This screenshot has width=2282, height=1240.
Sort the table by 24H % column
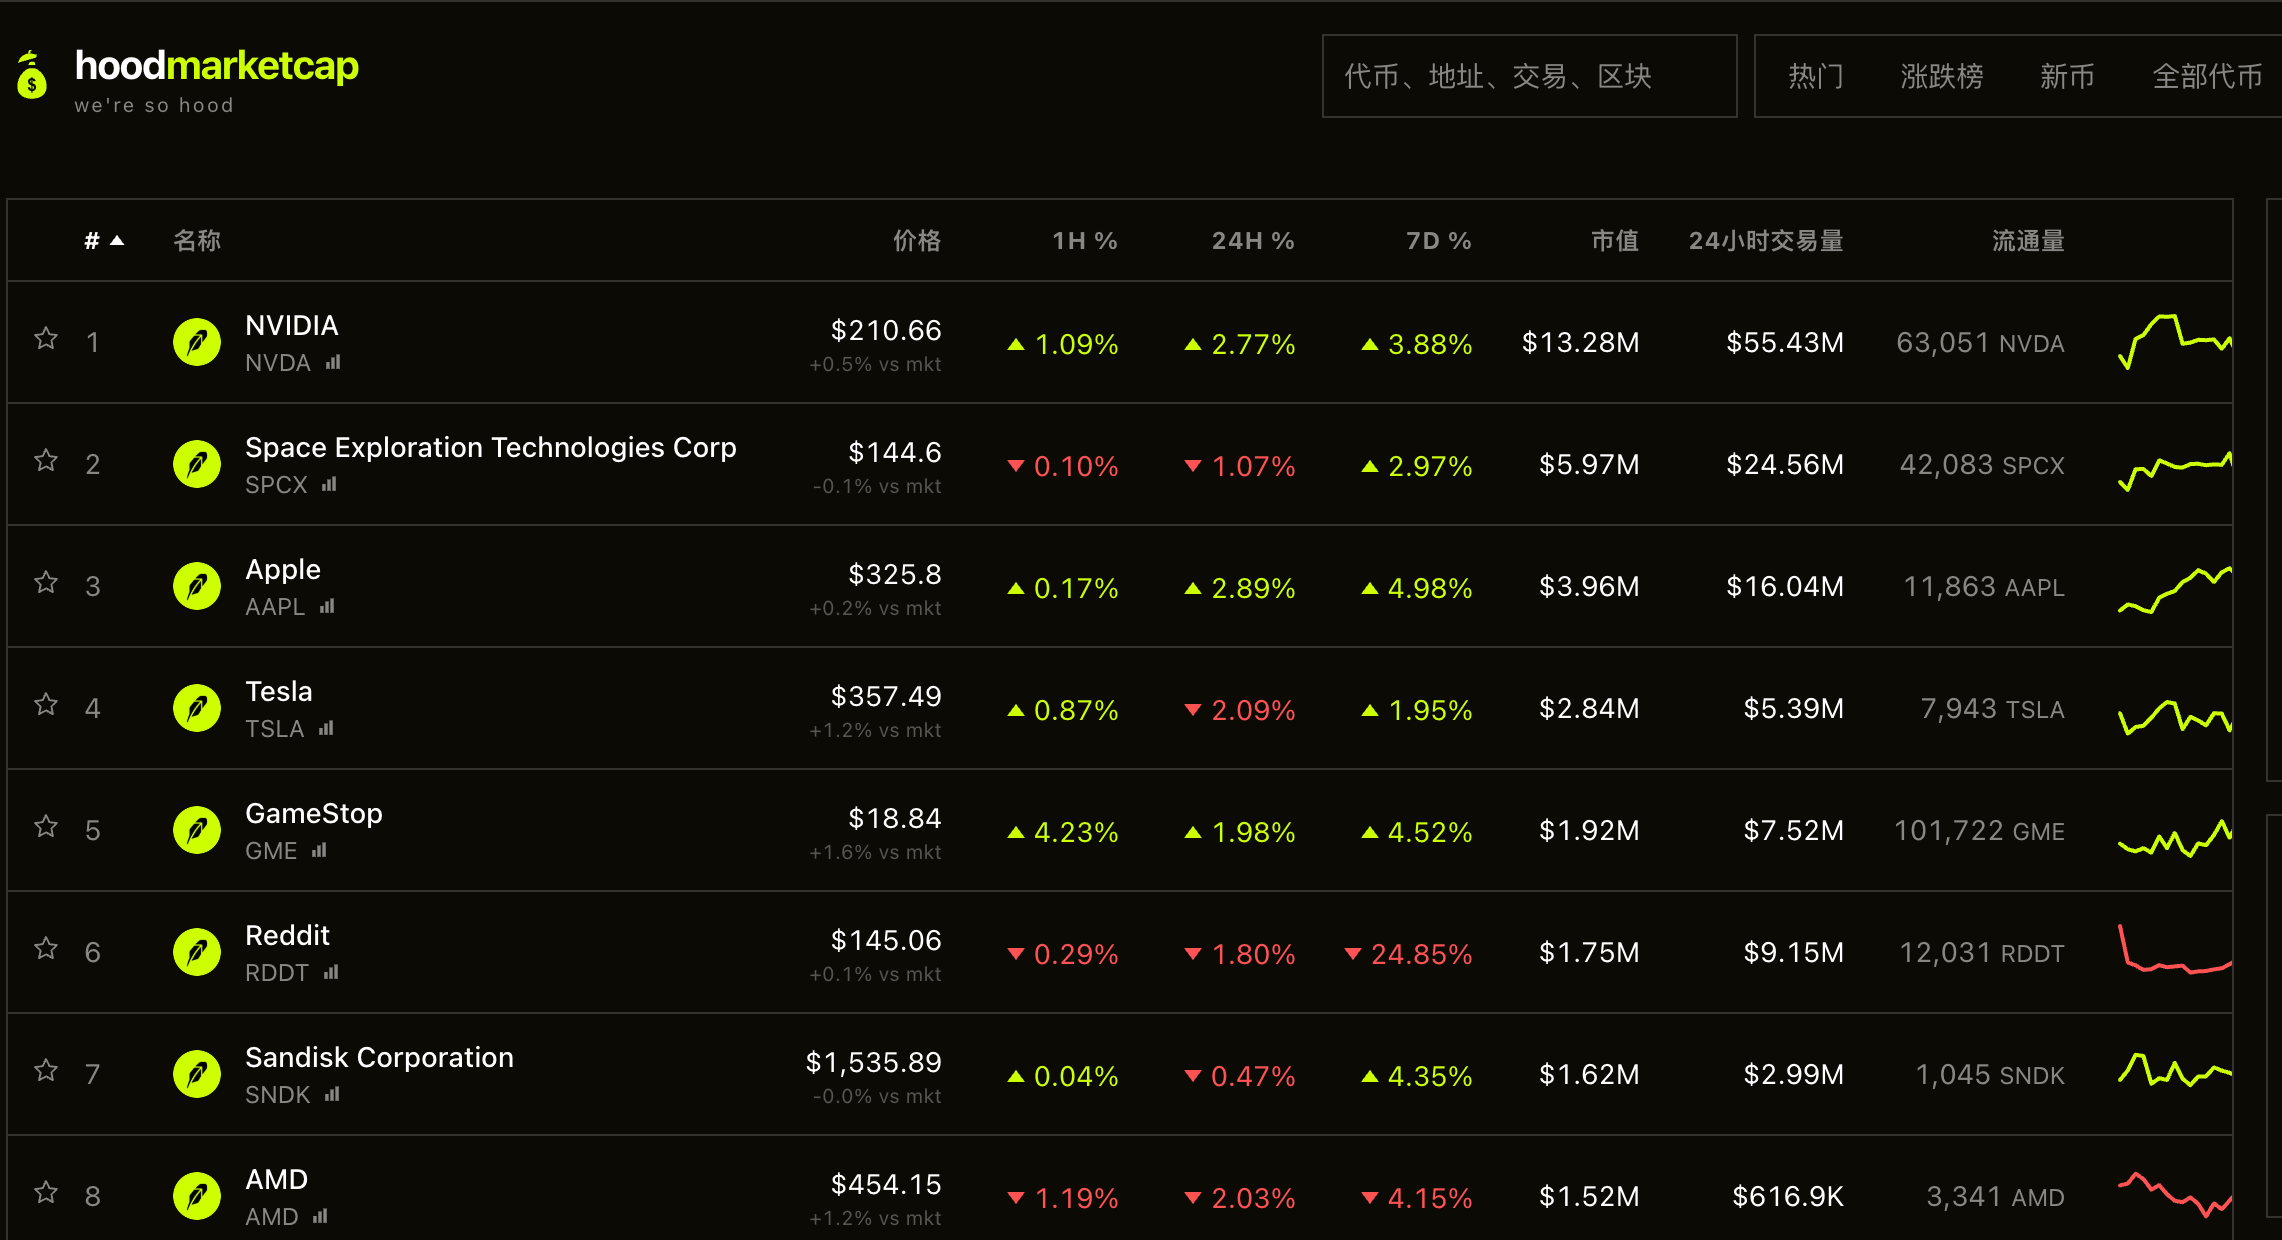click(x=1253, y=241)
